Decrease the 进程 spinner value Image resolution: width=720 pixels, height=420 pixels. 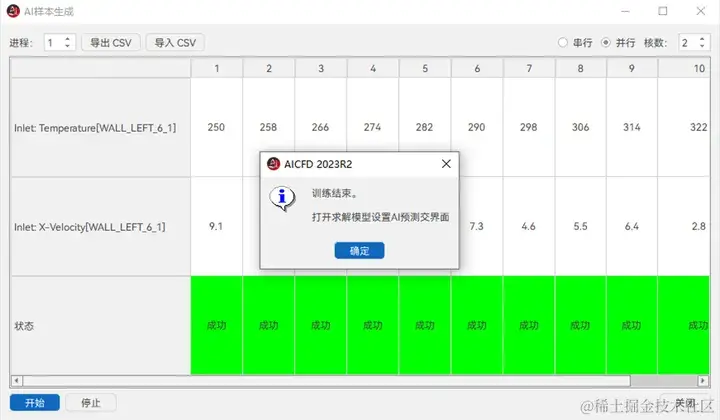tap(68, 46)
